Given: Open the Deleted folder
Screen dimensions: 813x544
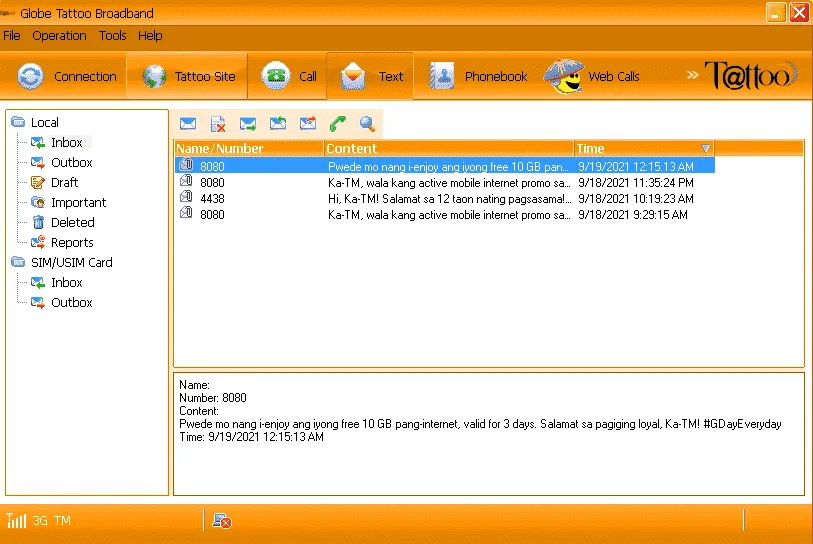Looking at the screenshot, I should click(73, 222).
